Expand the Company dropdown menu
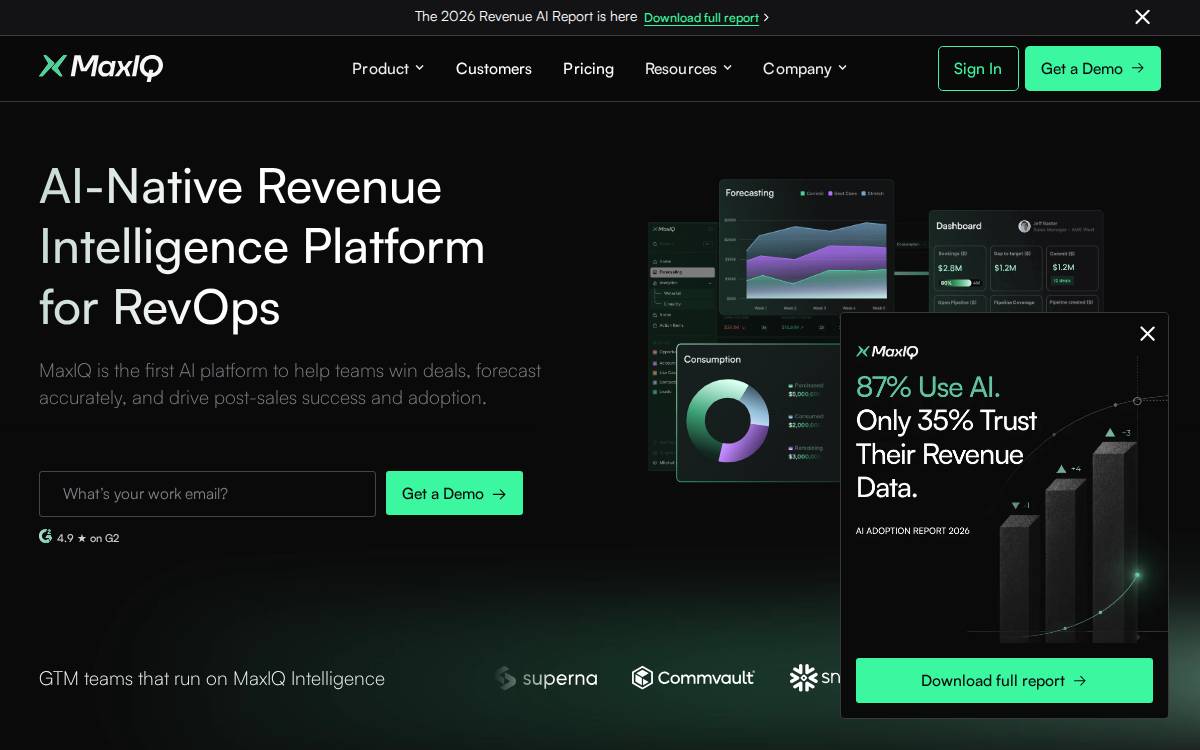Viewport: 1200px width, 750px height. (x=805, y=68)
